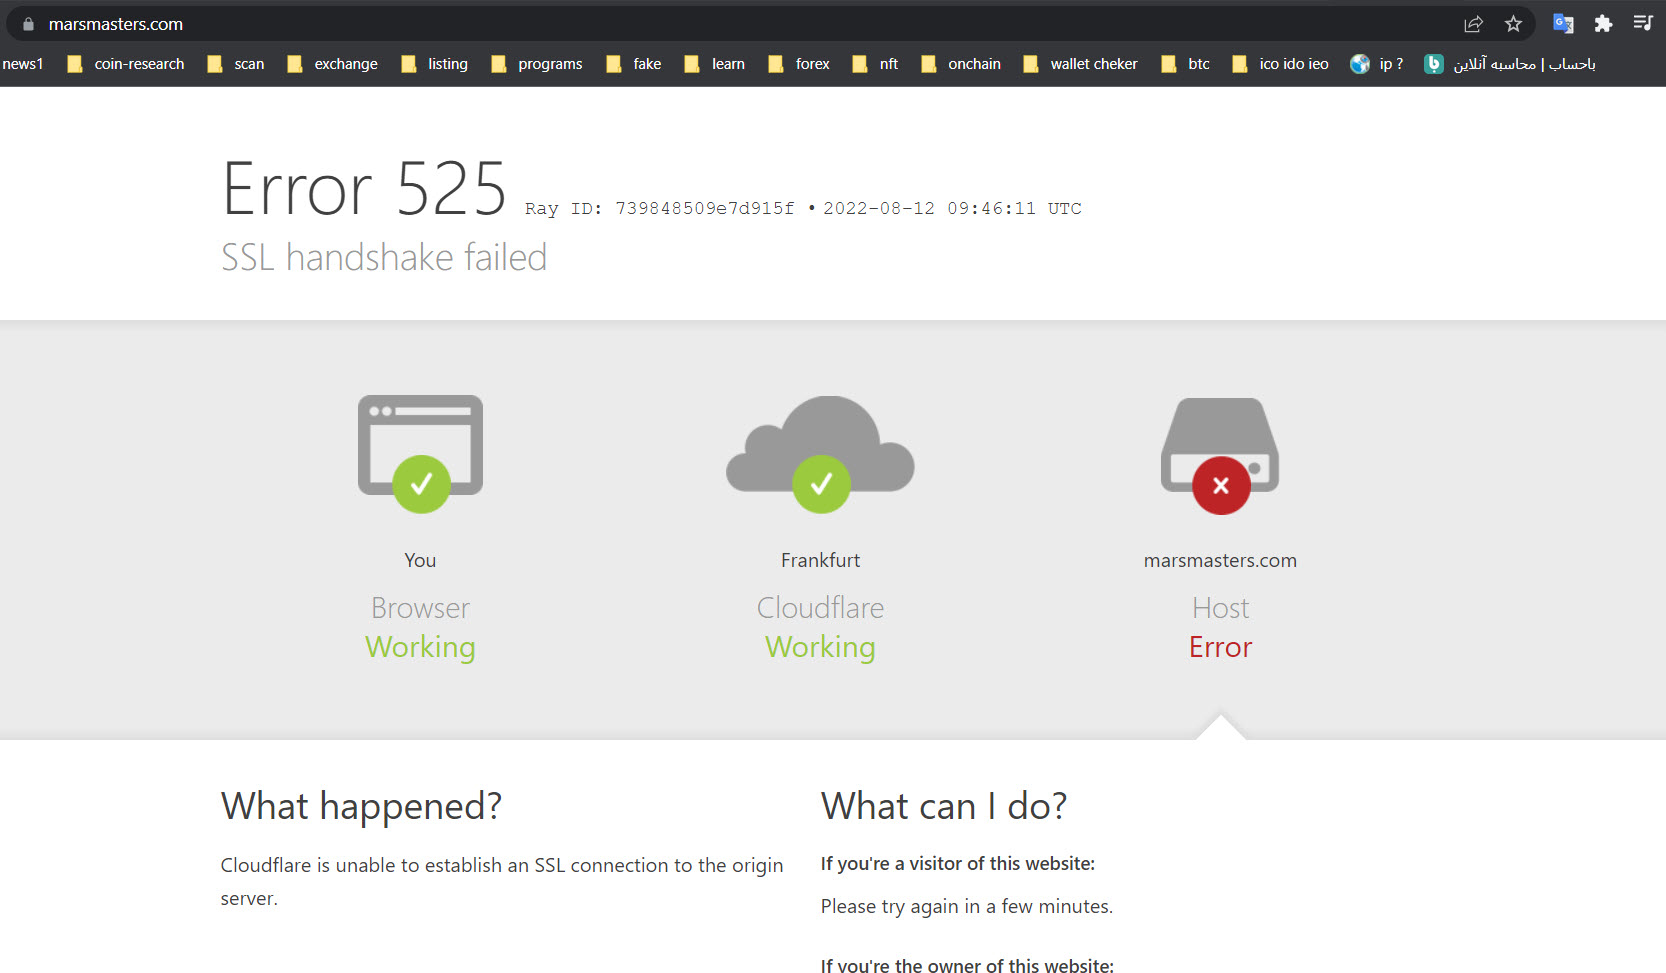This screenshot has width=1666, height=973.
Task: Click the Cloudflare unable to establish SSL paragraph
Action: [x=502, y=881]
